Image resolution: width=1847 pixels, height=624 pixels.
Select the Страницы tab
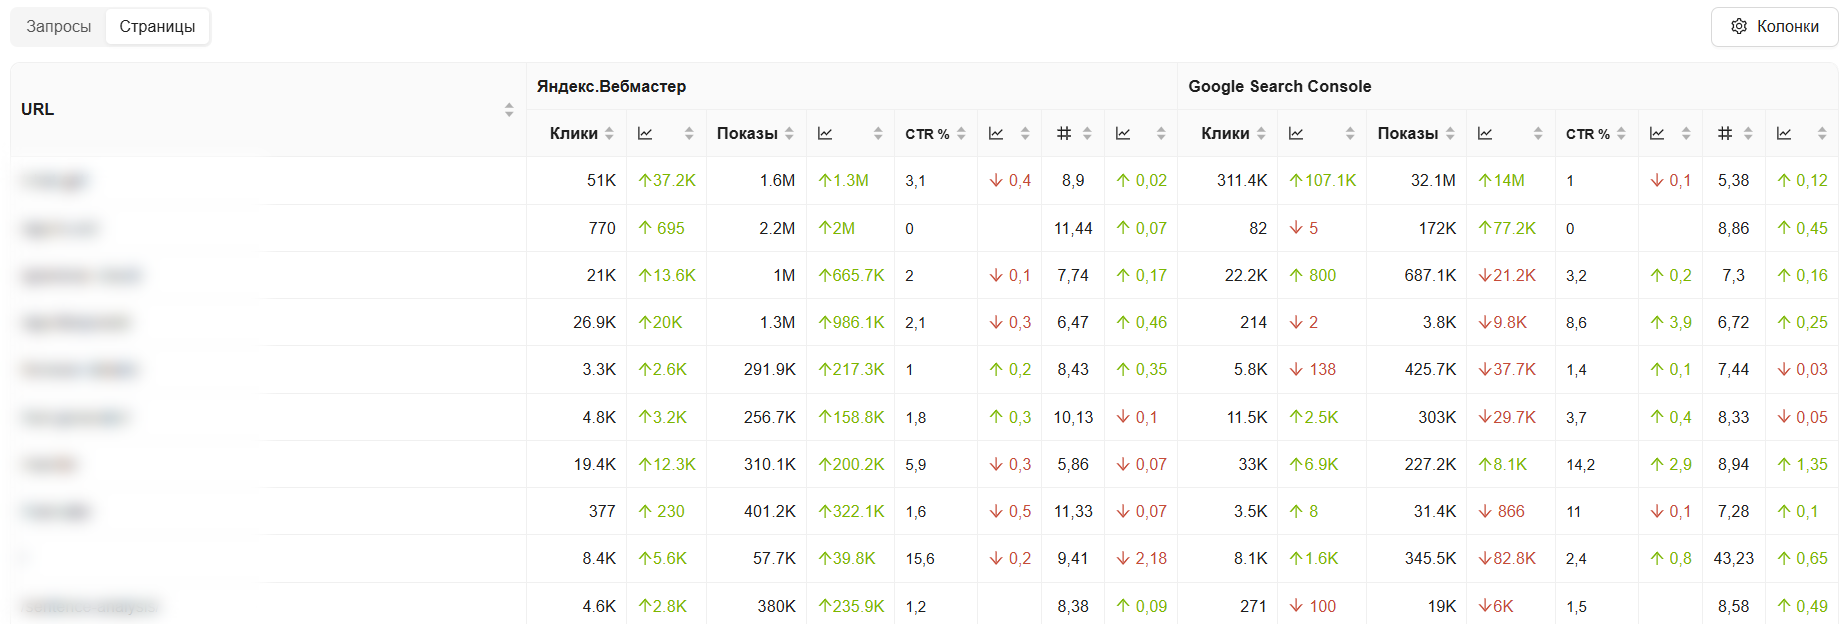157,27
